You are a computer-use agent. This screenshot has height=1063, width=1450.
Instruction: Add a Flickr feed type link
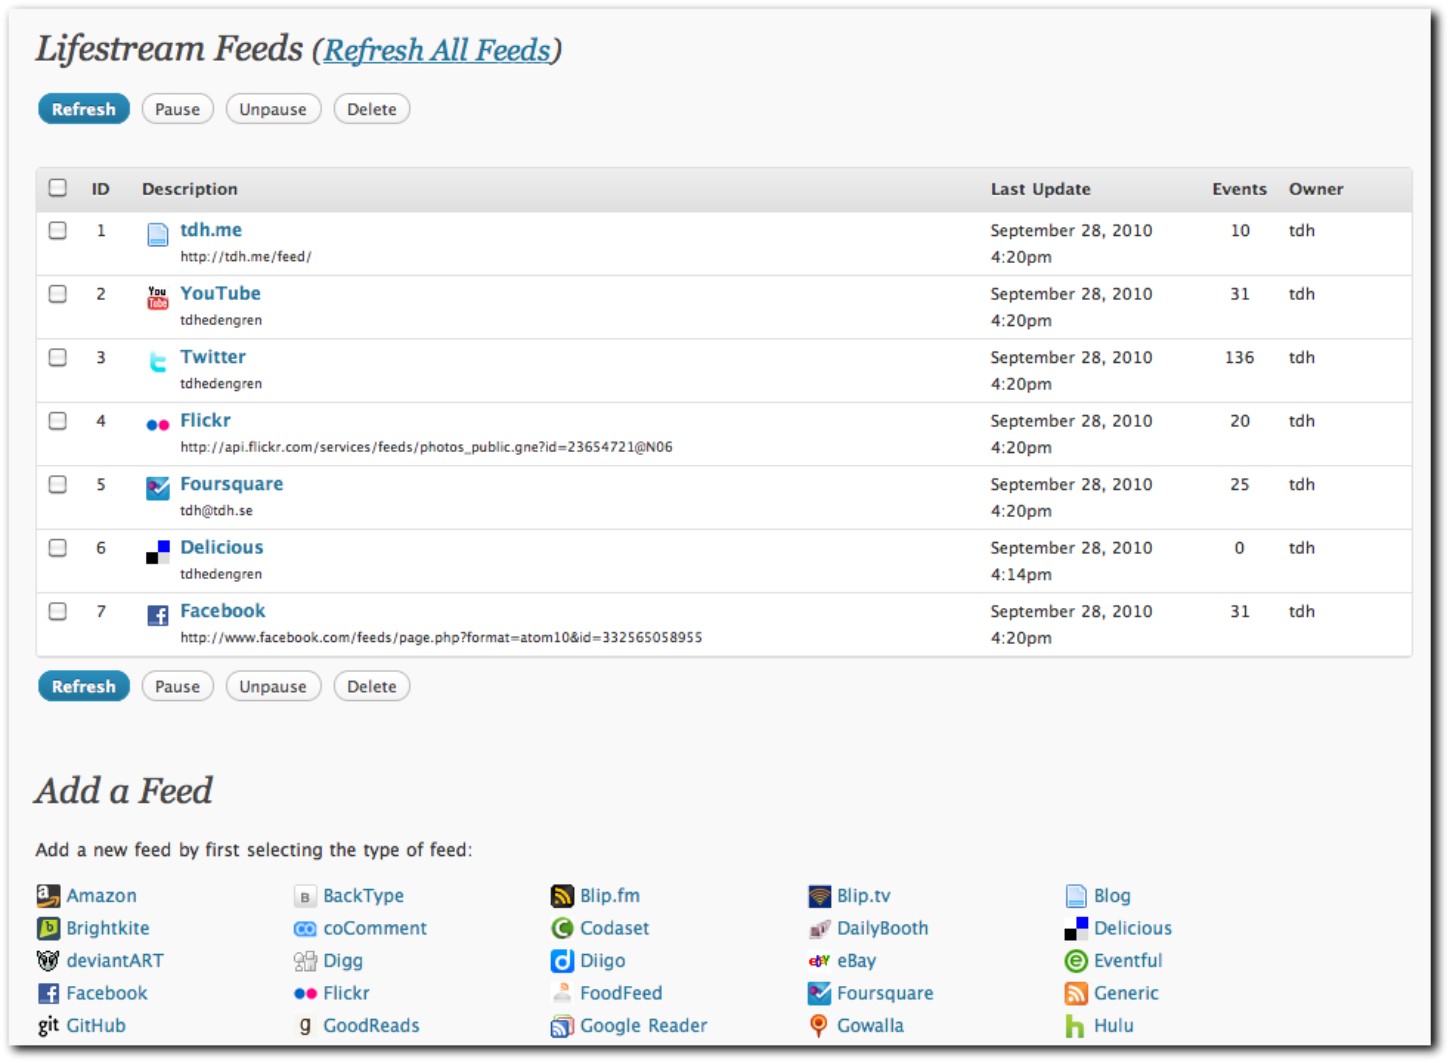(346, 993)
